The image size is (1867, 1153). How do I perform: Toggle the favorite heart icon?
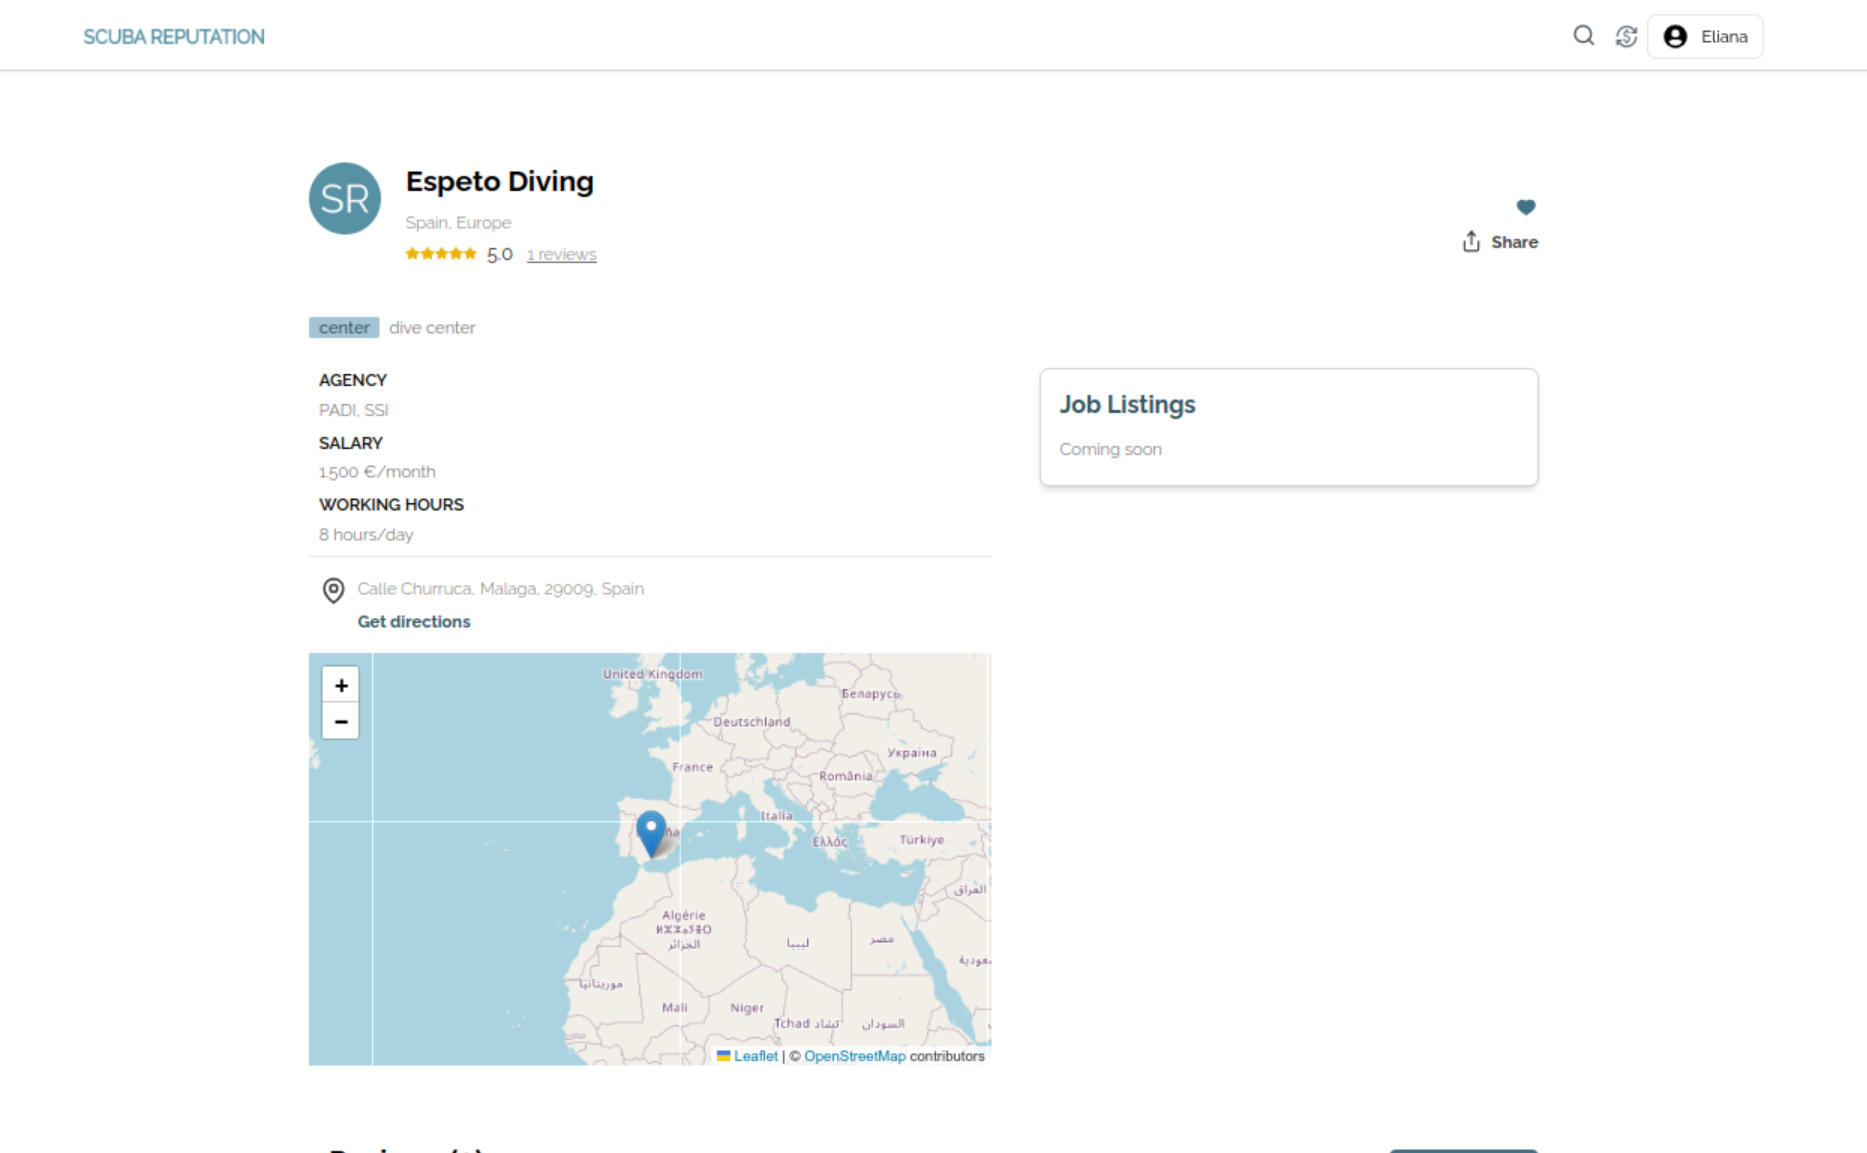[x=1525, y=207]
